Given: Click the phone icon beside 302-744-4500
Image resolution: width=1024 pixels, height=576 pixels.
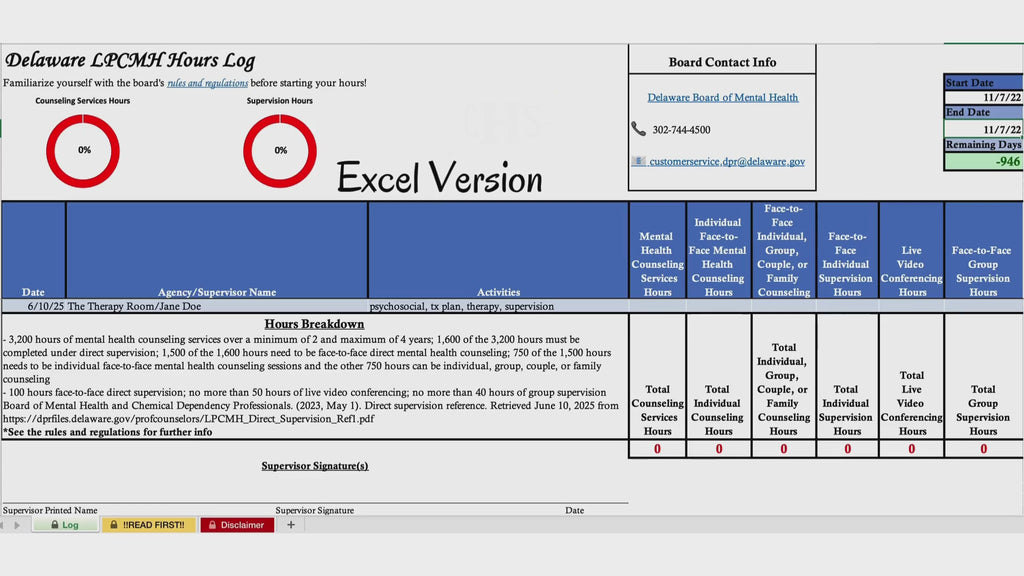Looking at the screenshot, I should (x=638, y=129).
